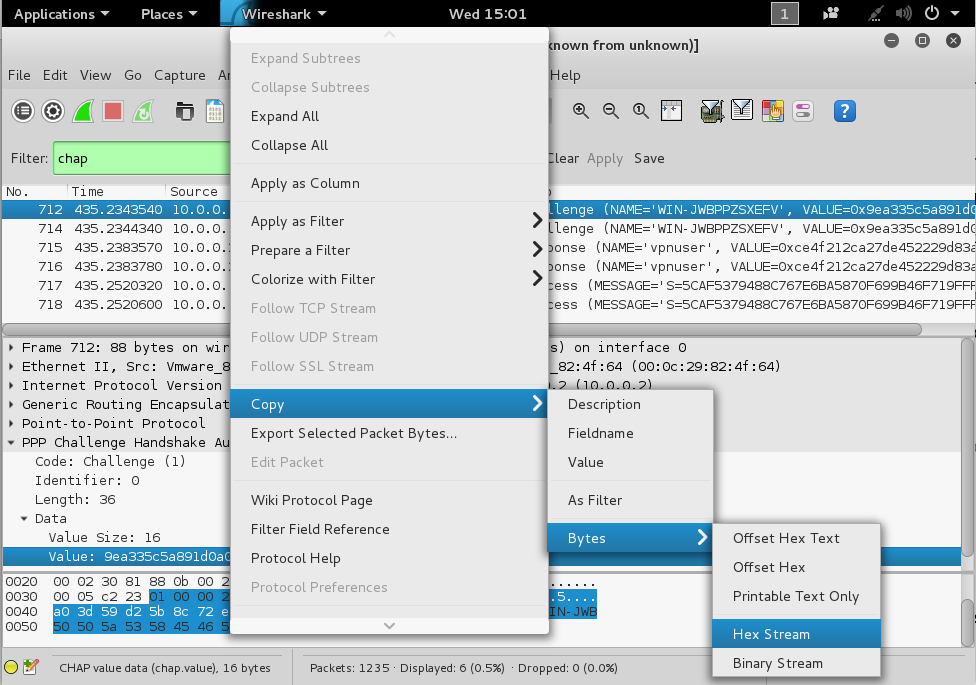The width and height of the screenshot is (976, 685).
Task: Copy the Fieldname
Action: (630, 433)
